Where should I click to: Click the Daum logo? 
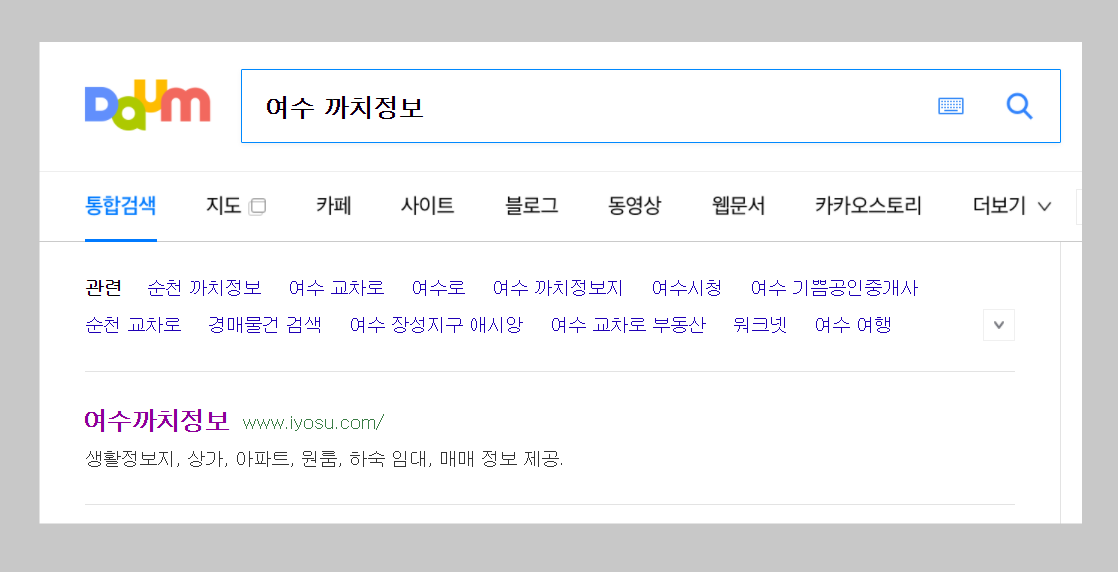[x=148, y=106]
